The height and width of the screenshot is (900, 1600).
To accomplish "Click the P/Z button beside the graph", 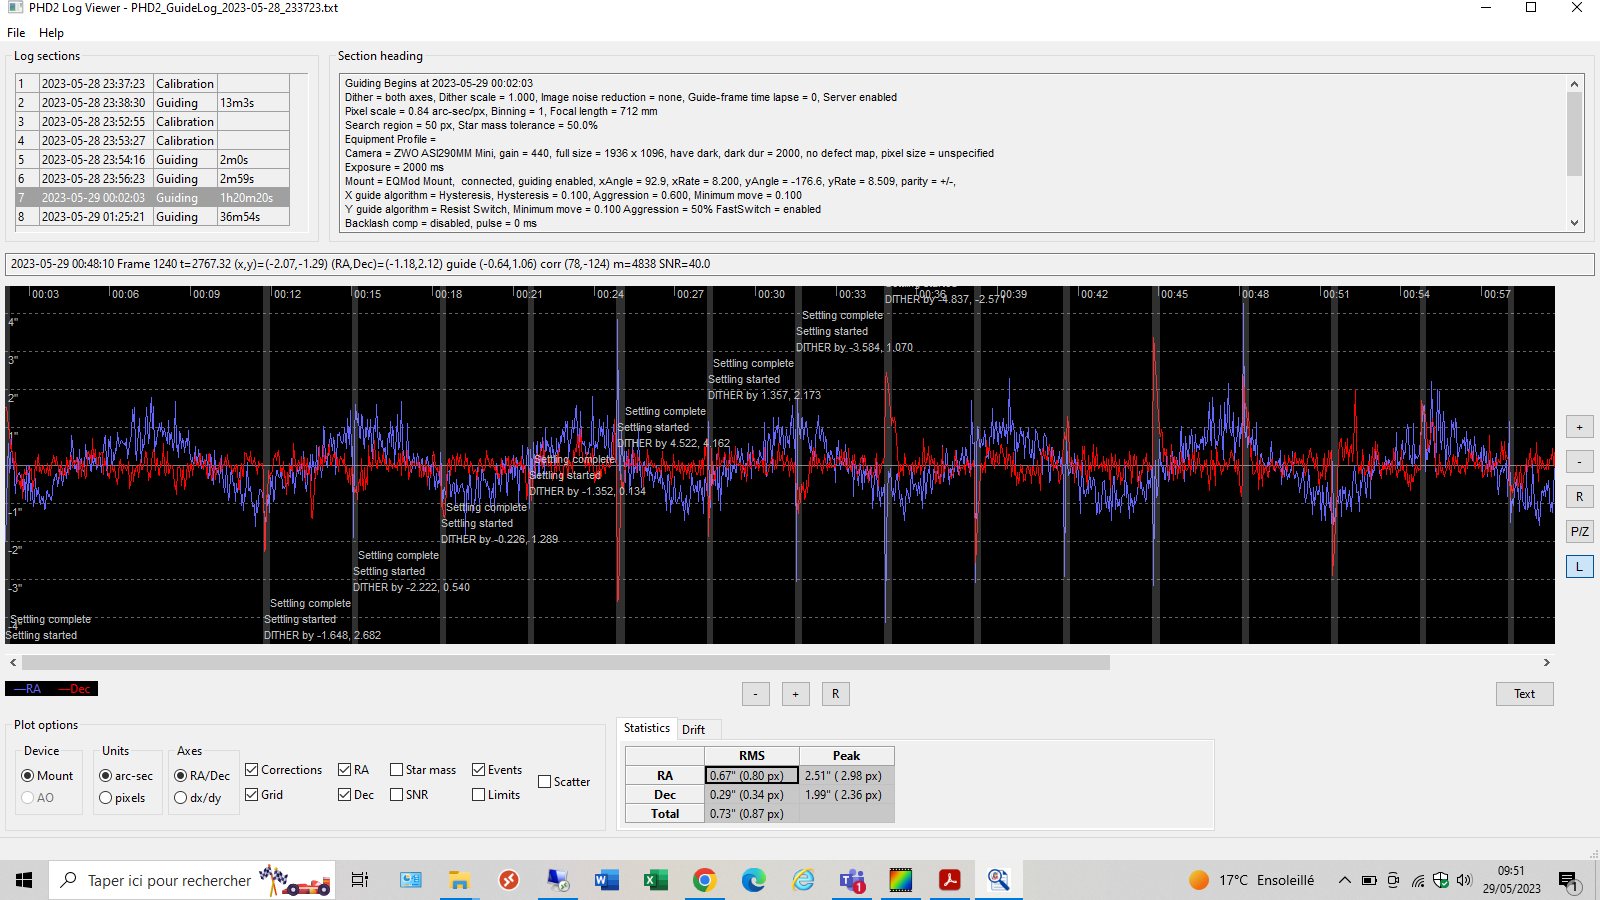I will coord(1579,531).
